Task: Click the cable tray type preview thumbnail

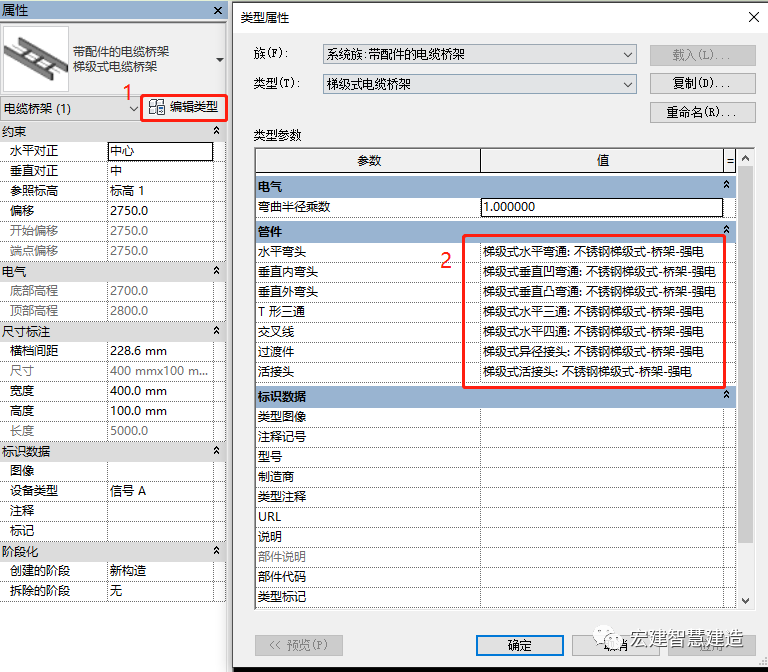Action: [36, 59]
